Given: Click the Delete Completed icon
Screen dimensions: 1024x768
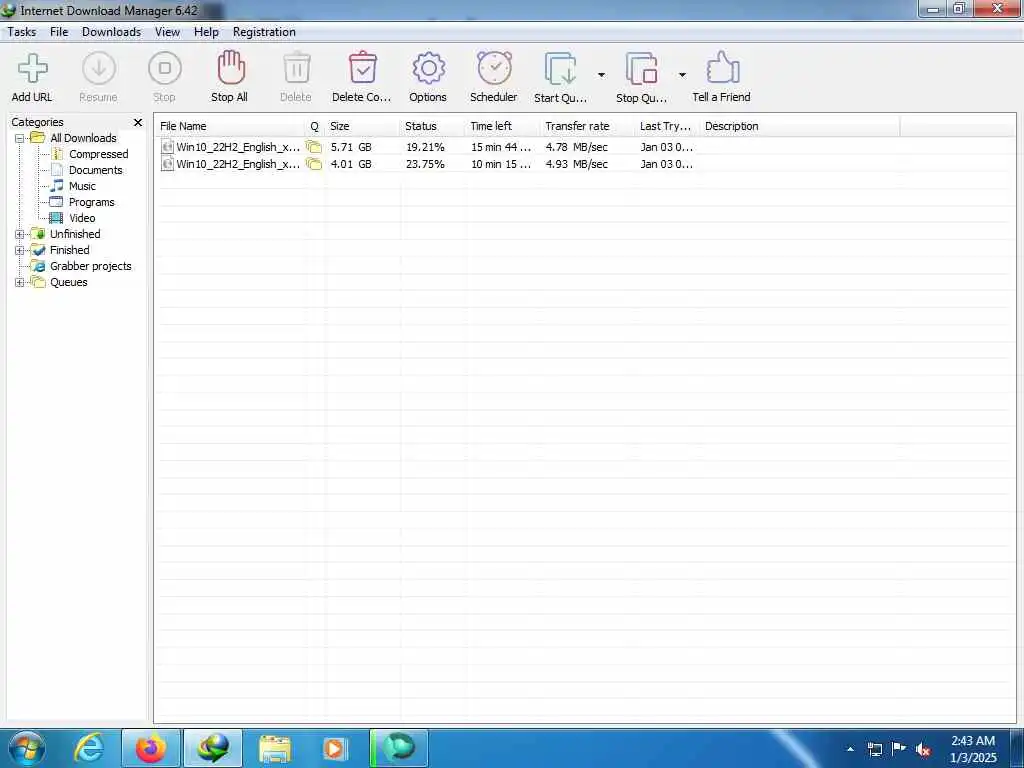Looking at the screenshot, I should [x=362, y=68].
